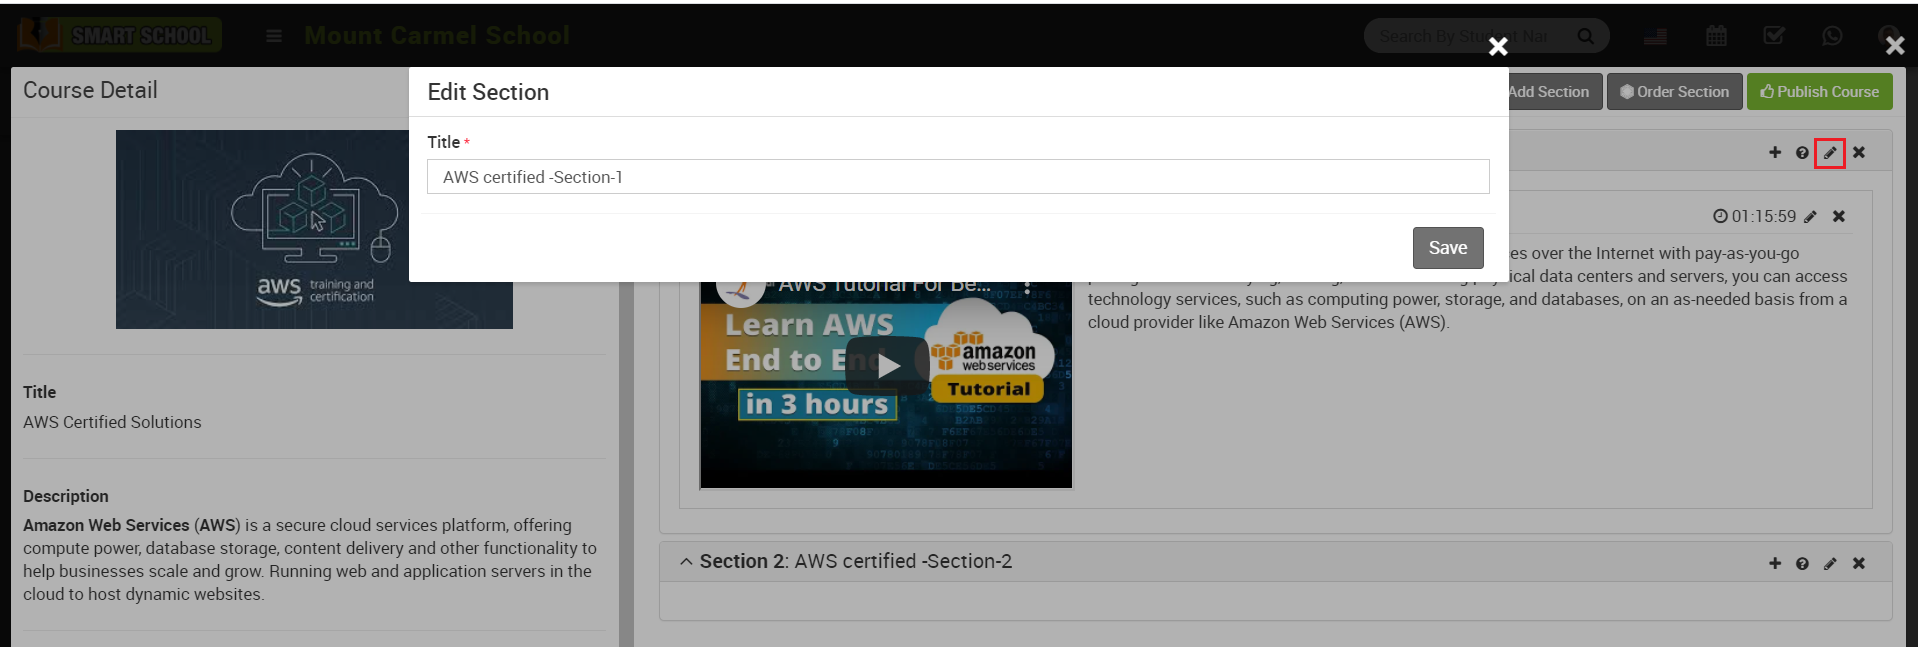Edit the lesson beside the 01:15:59 duration
The width and height of the screenshot is (1918, 647).
[x=1810, y=217]
